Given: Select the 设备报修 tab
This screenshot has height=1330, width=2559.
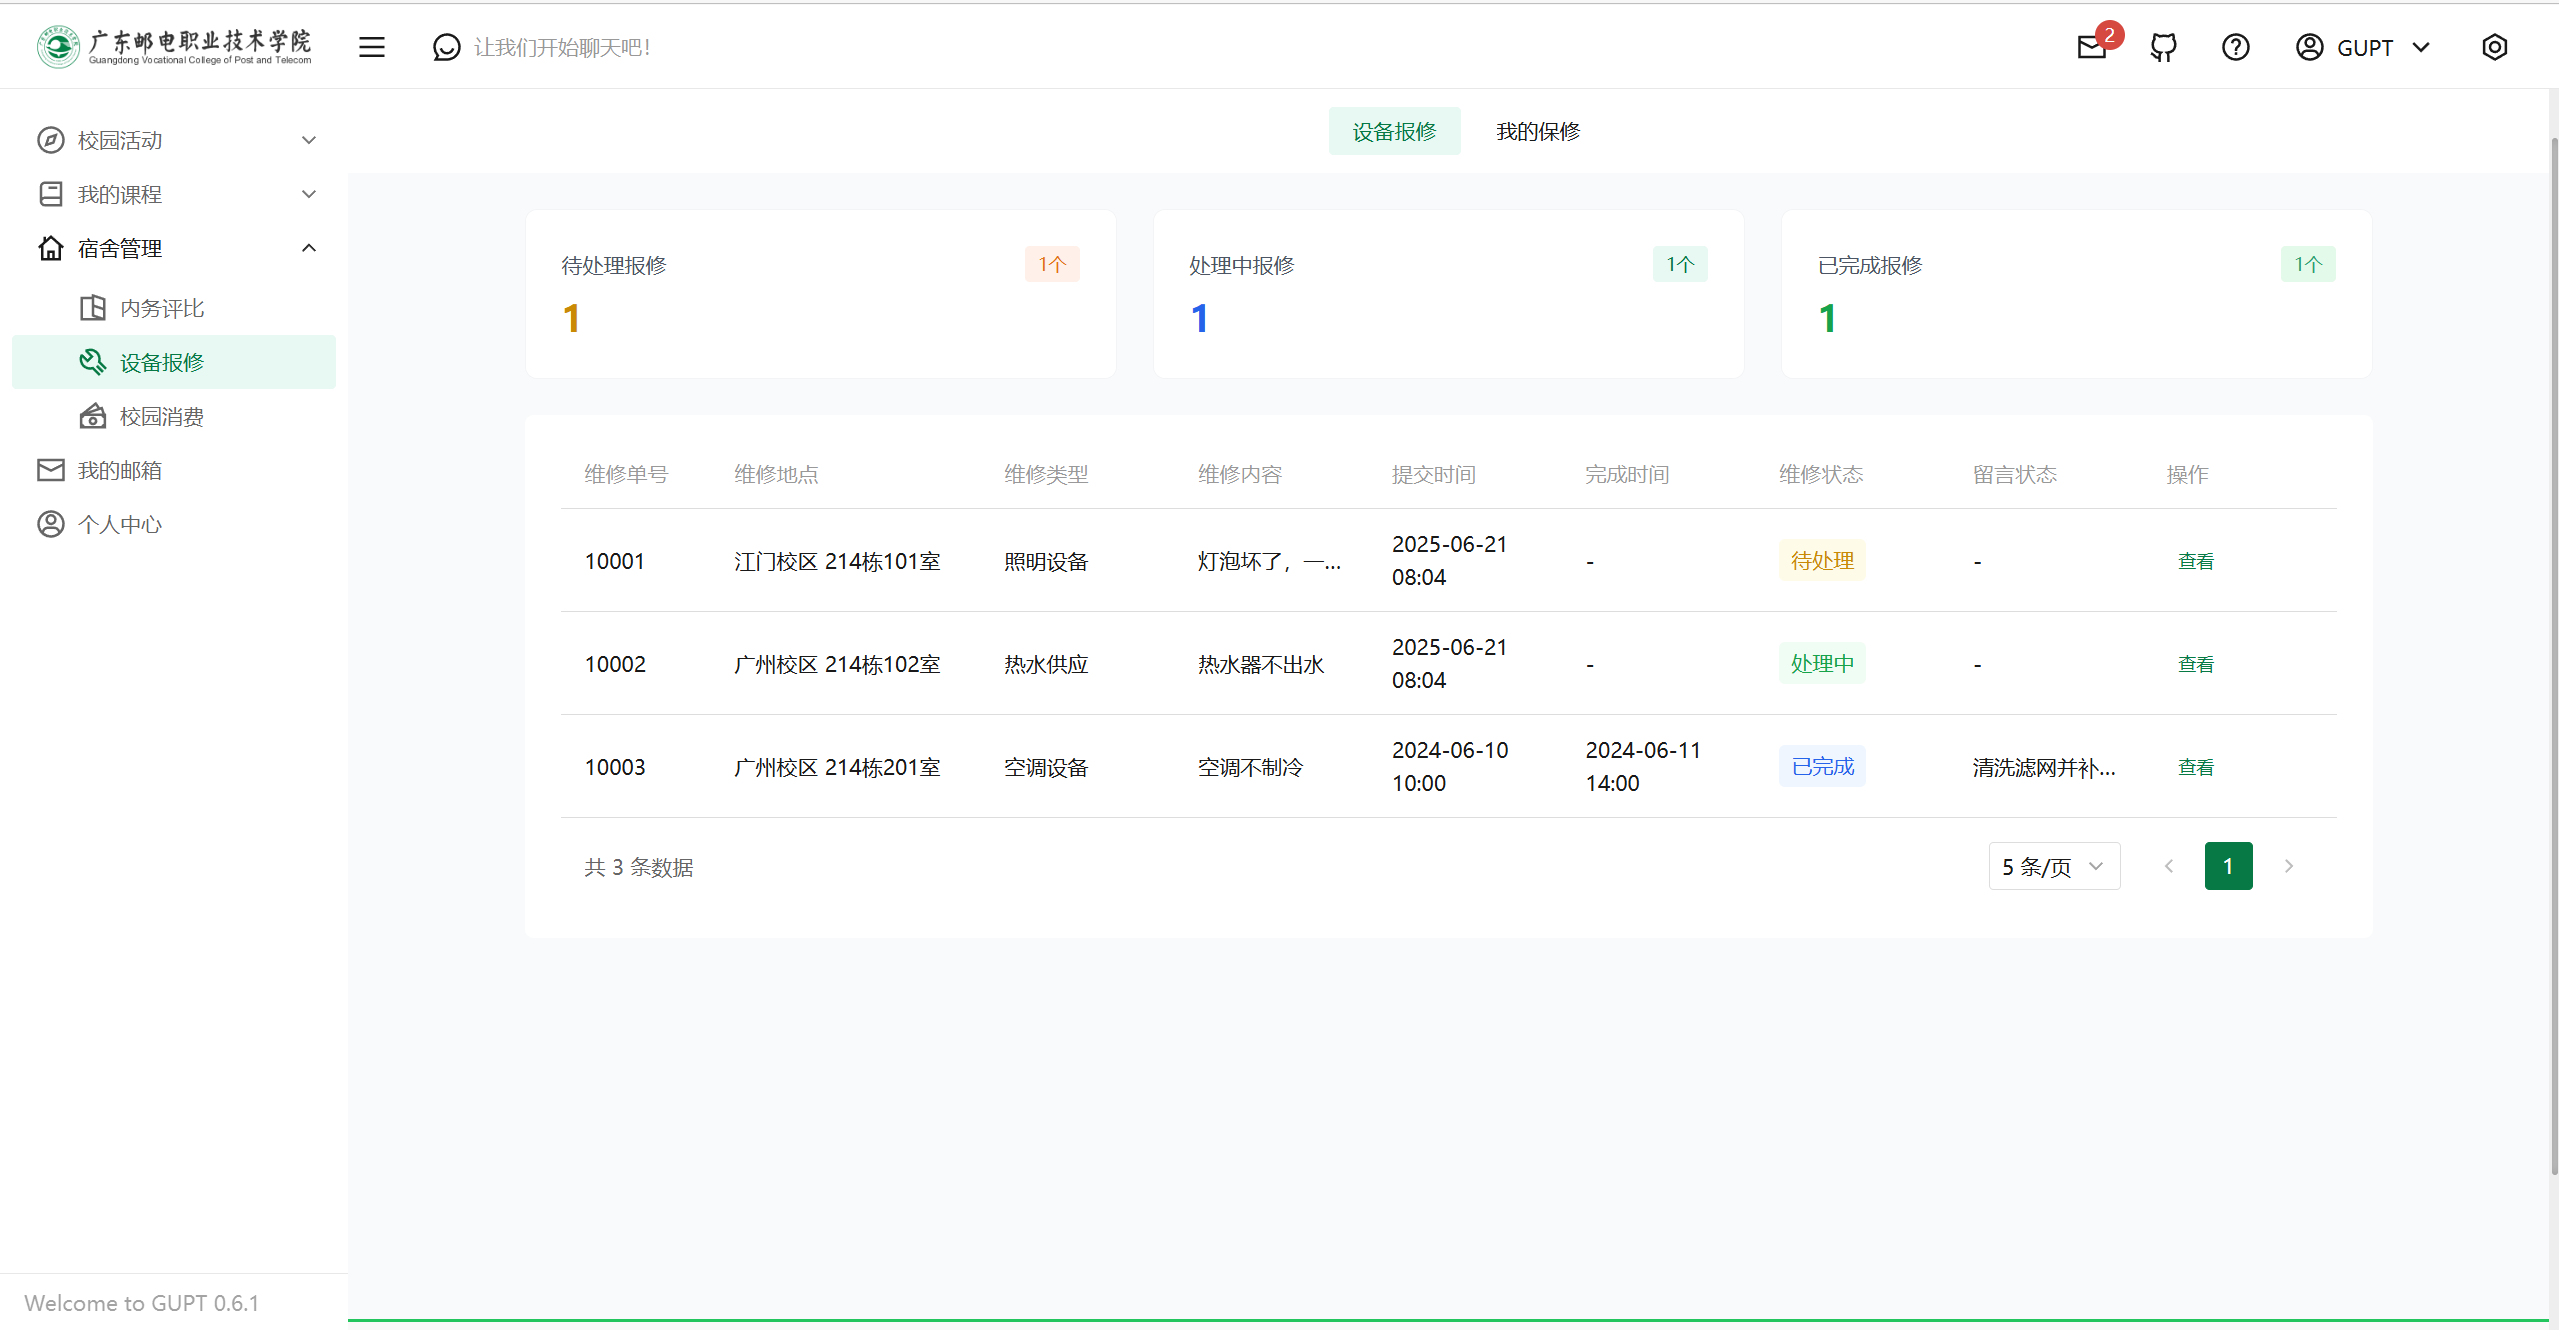Looking at the screenshot, I should (1394, 131).
